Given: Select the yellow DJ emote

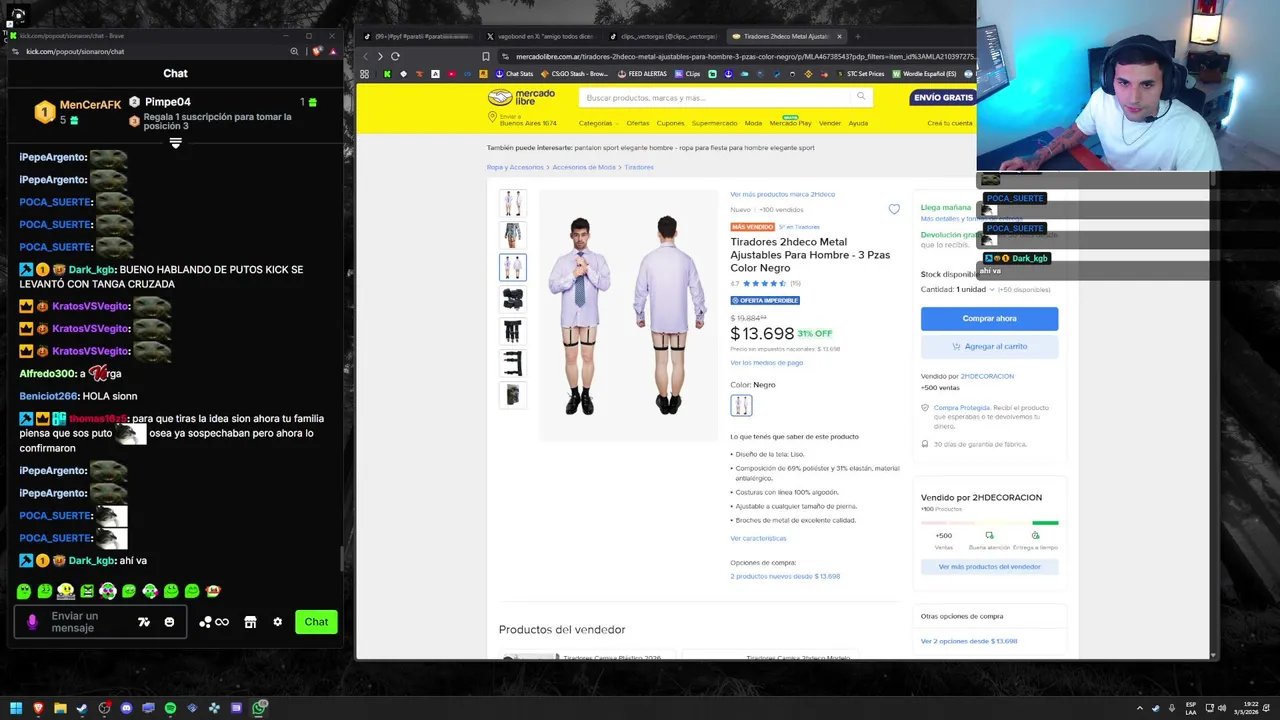Looking at the screenshot, I should pos(66,591).
